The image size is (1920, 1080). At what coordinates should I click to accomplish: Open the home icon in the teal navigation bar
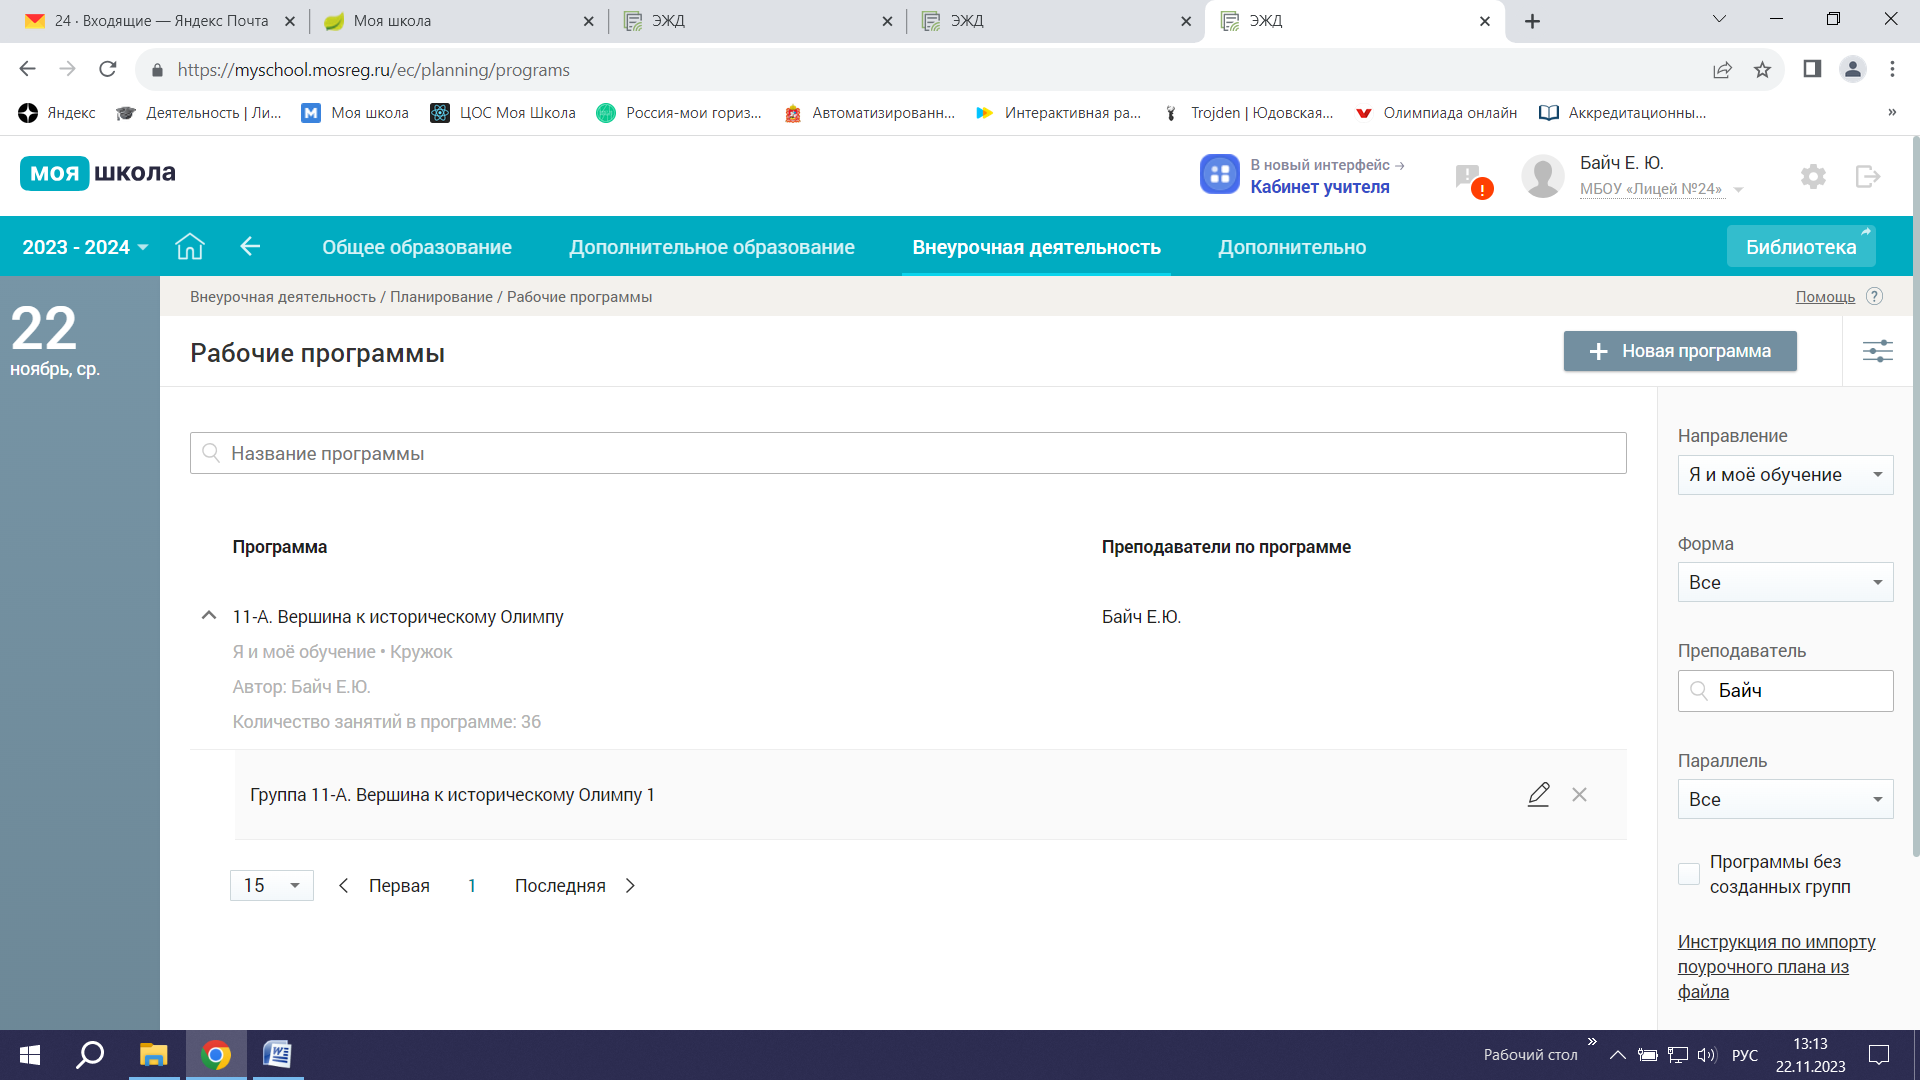point(190,246)
